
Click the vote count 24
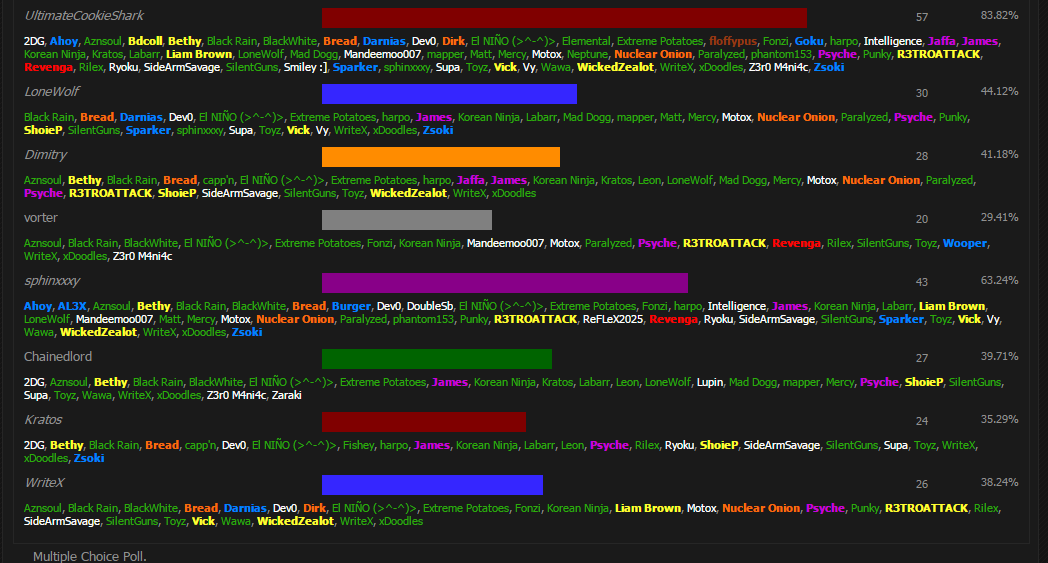click(922, 421)
